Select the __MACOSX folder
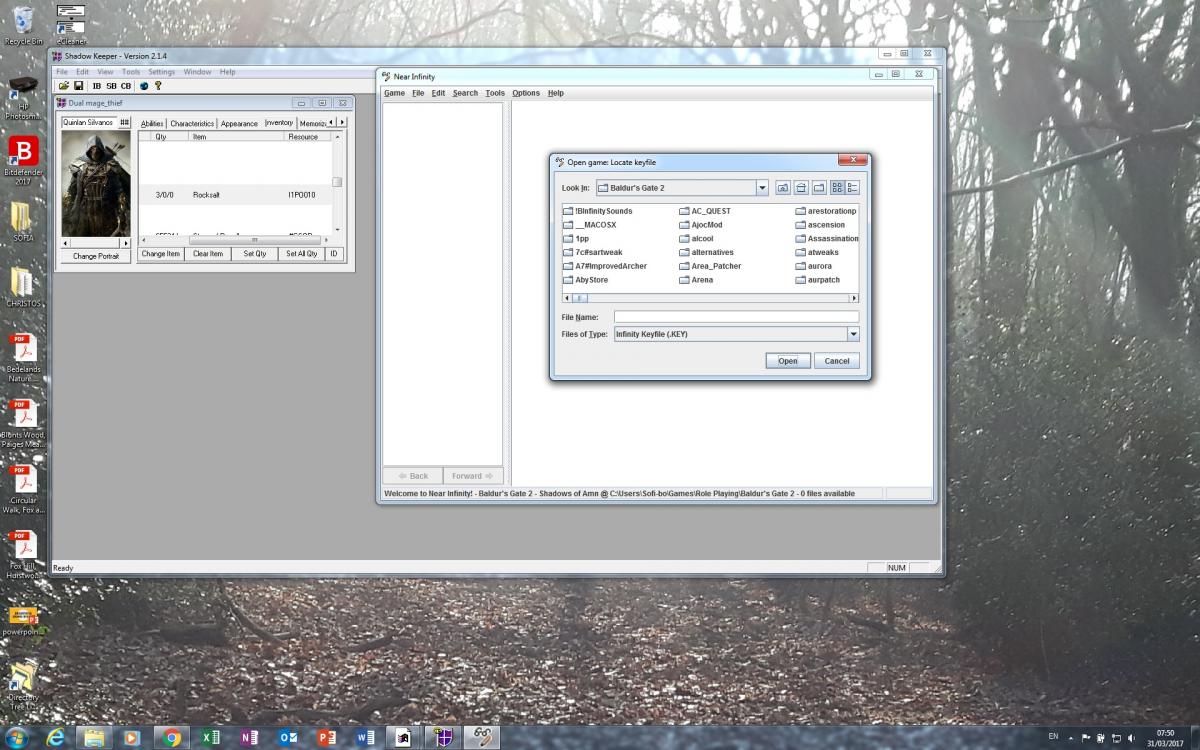 (589, 225)
